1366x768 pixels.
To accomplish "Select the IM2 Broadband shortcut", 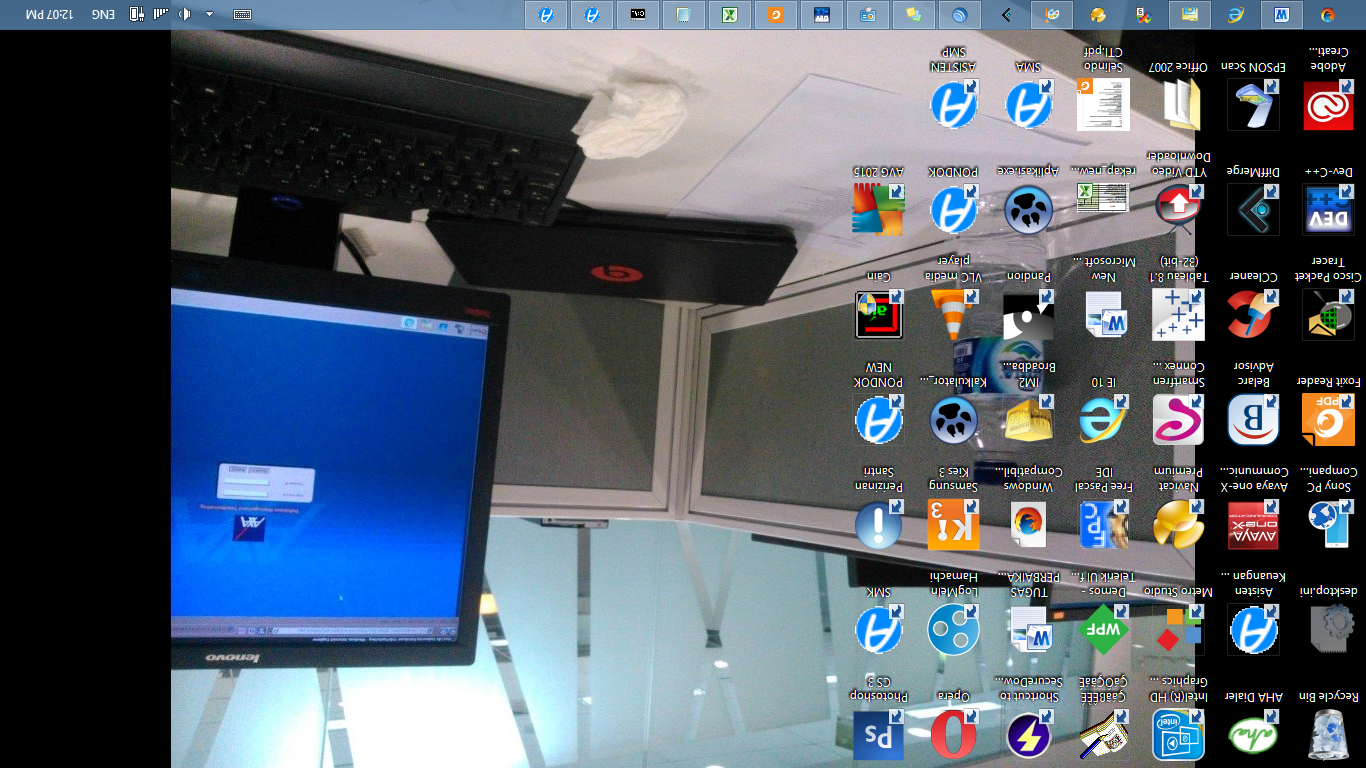I will 1028,419.
